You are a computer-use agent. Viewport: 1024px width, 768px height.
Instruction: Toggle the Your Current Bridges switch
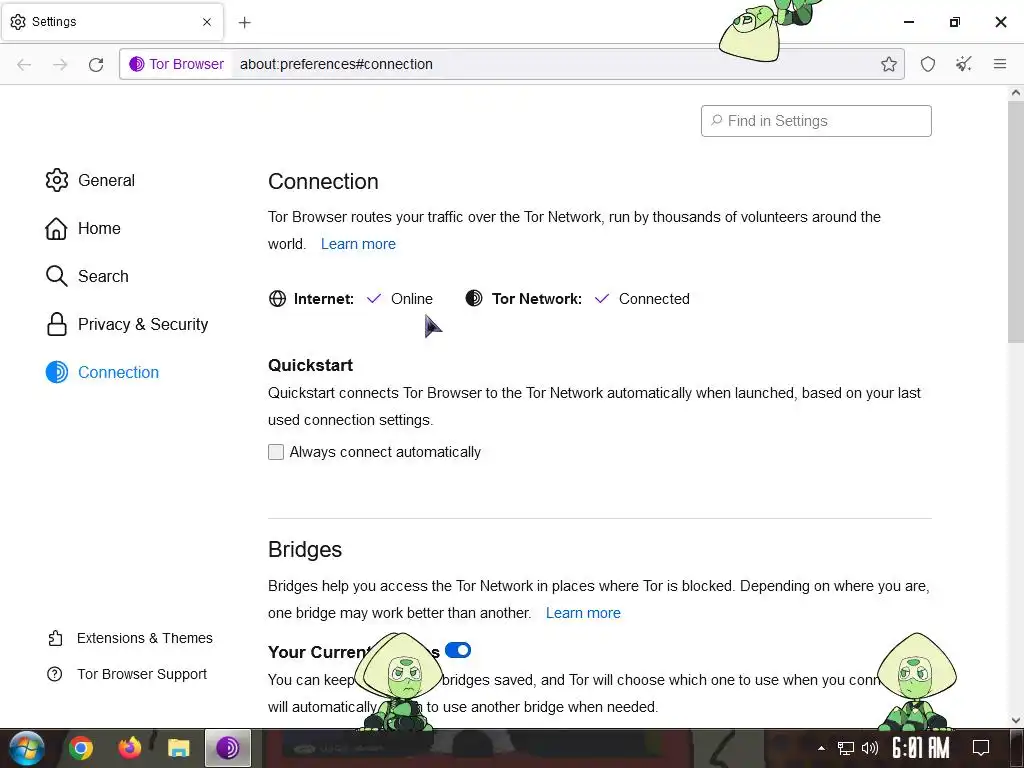tap(458, 650)
